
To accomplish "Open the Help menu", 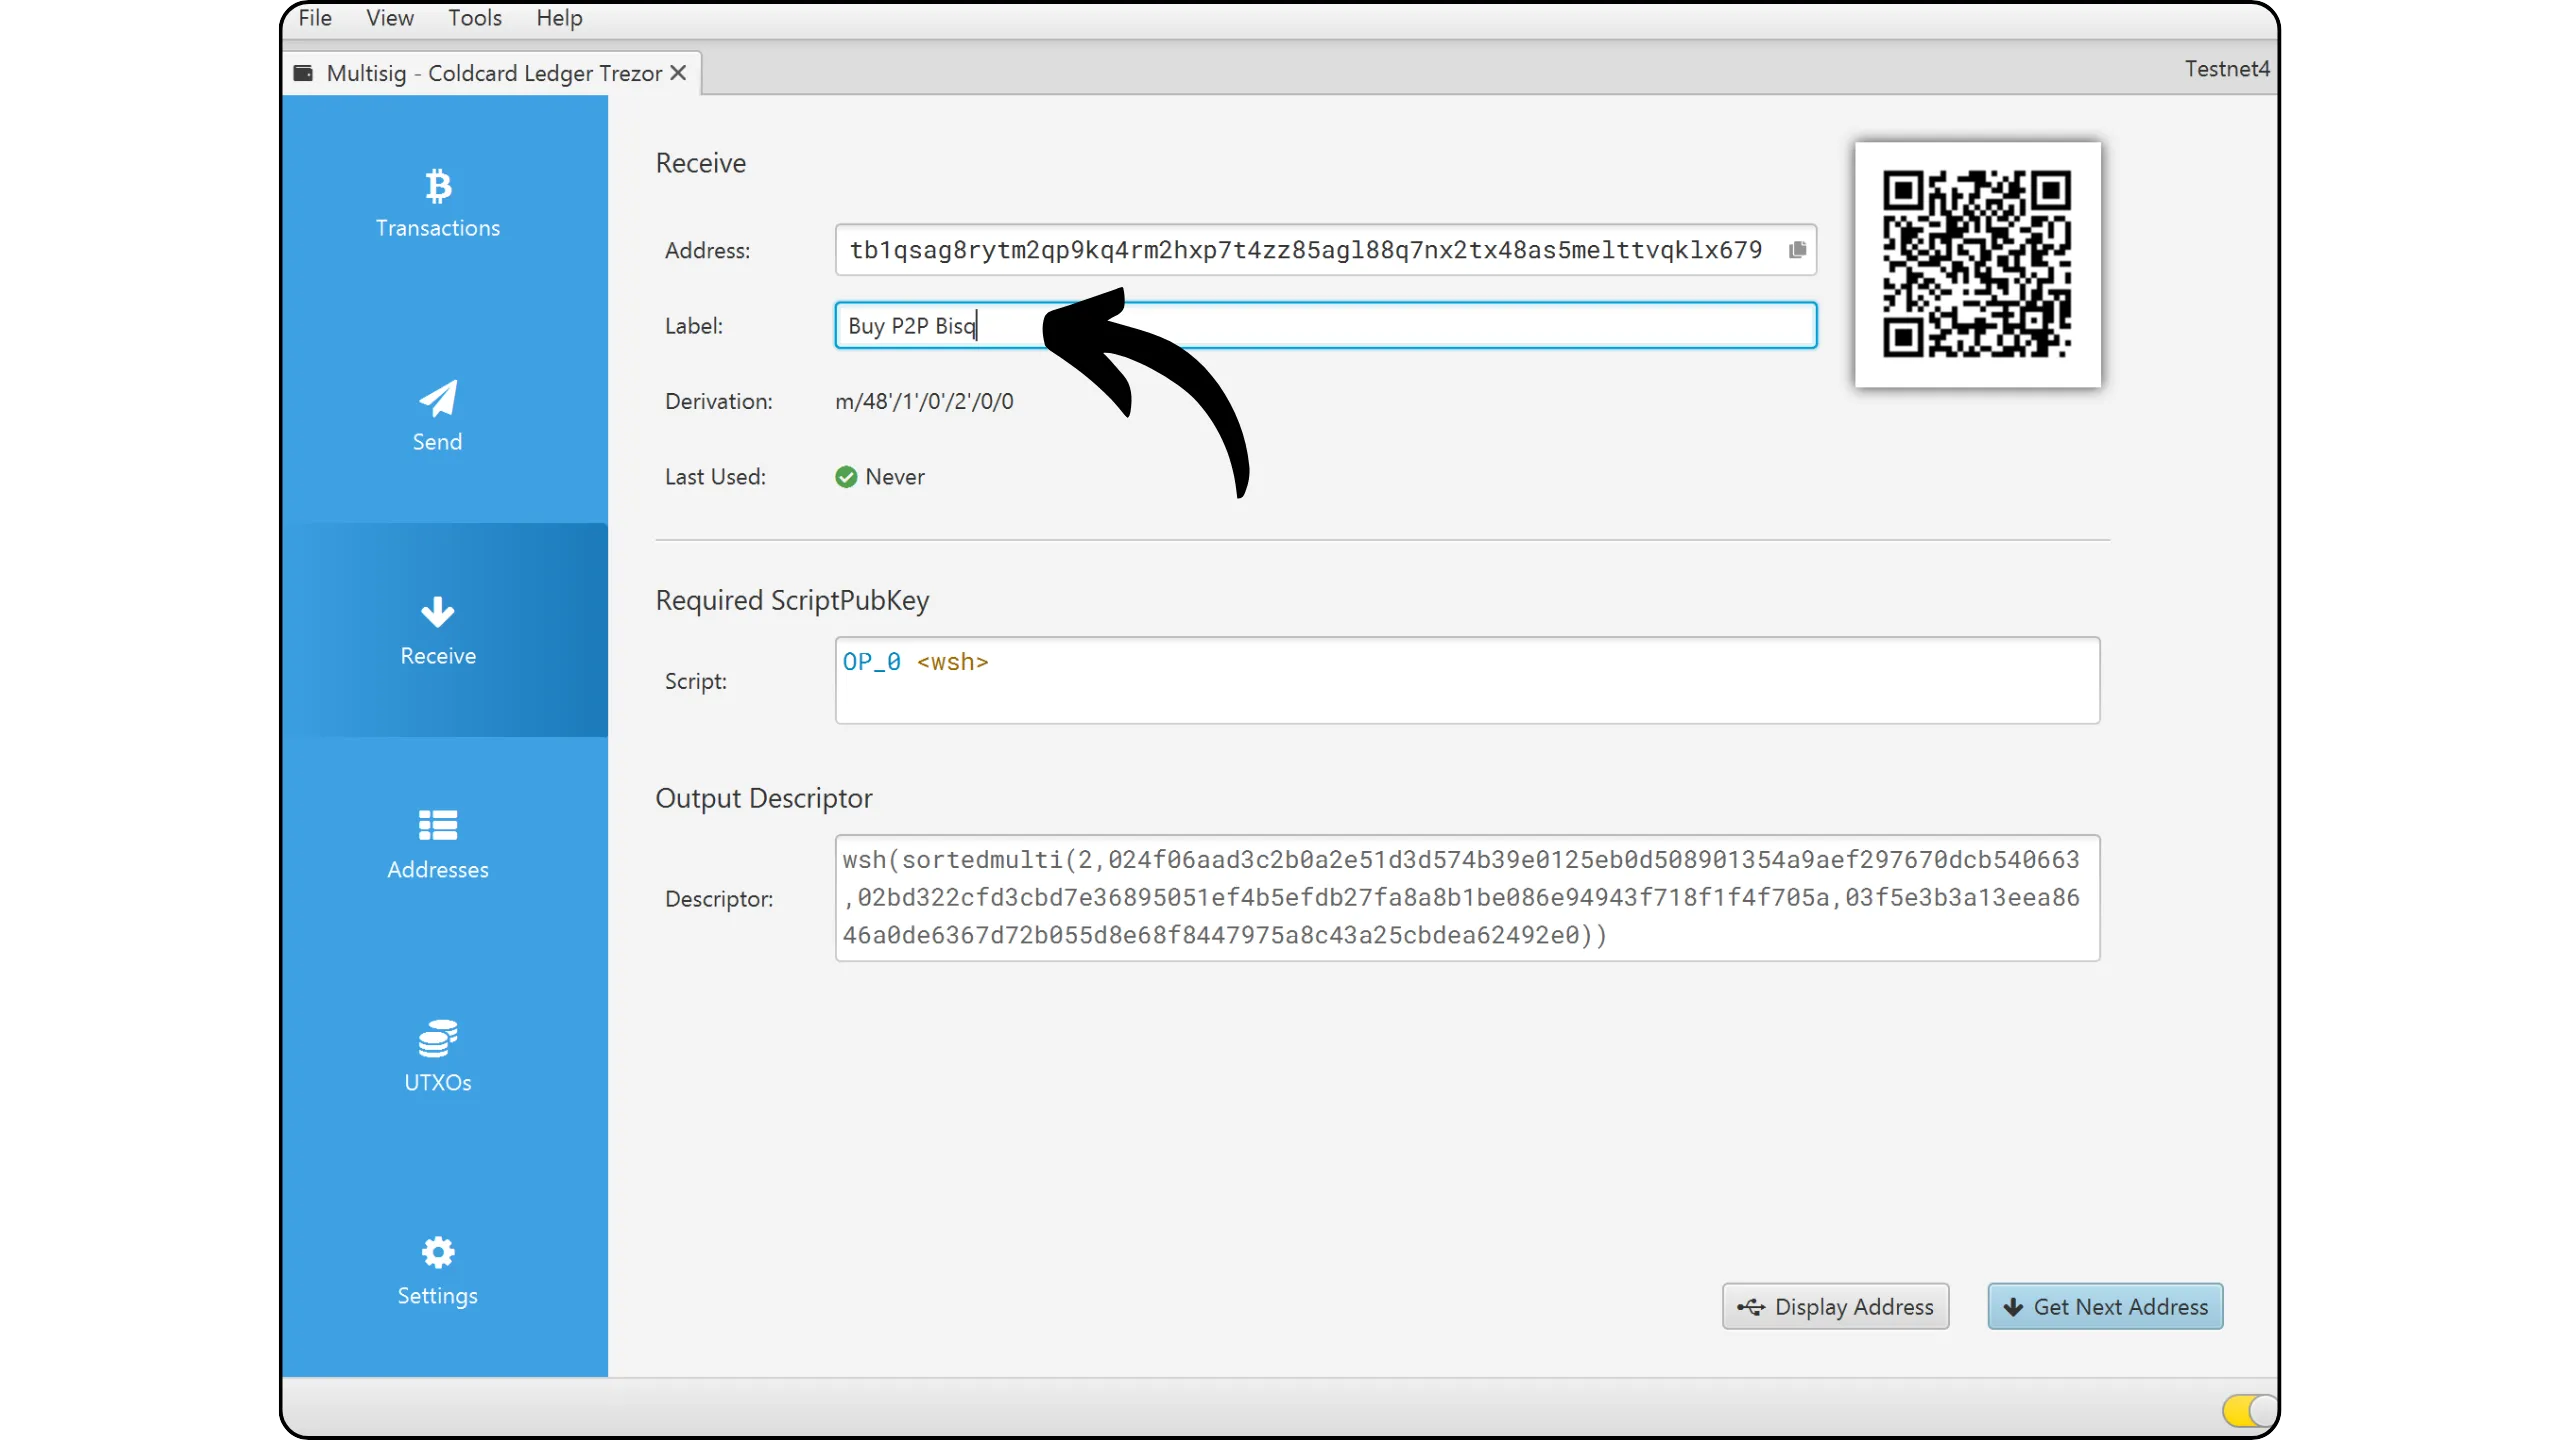I will [x=558, y=18].
